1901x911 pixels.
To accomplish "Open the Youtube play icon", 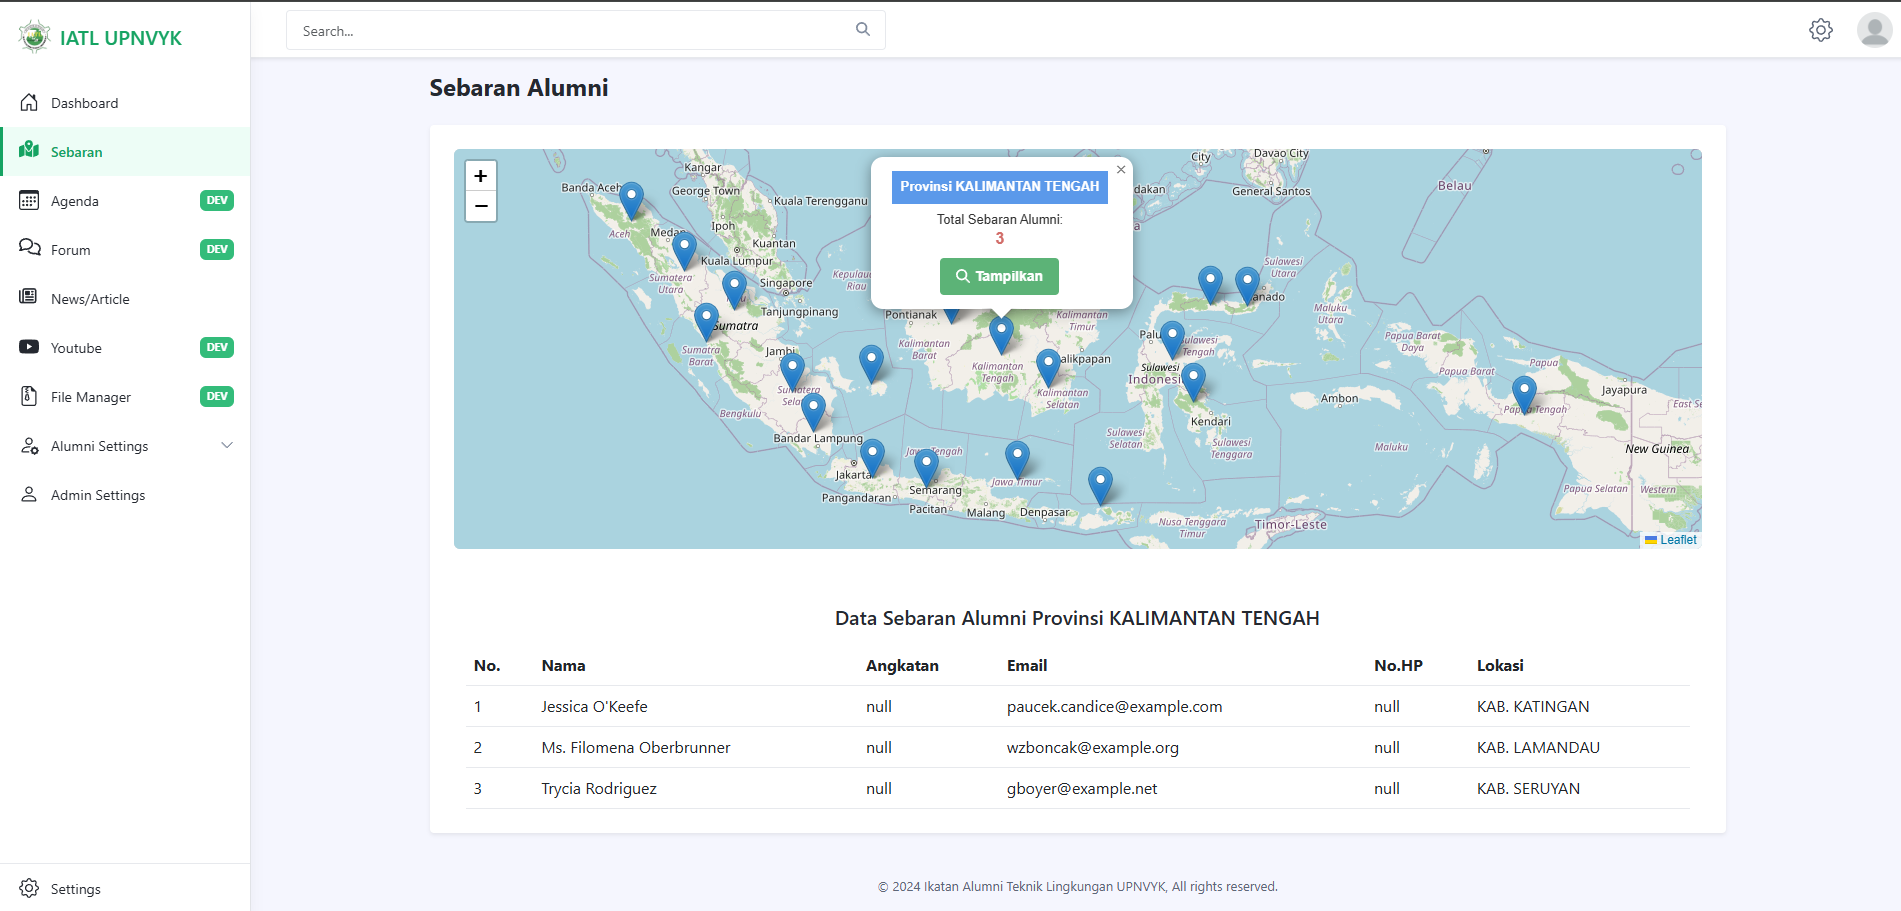I will 29,347.
